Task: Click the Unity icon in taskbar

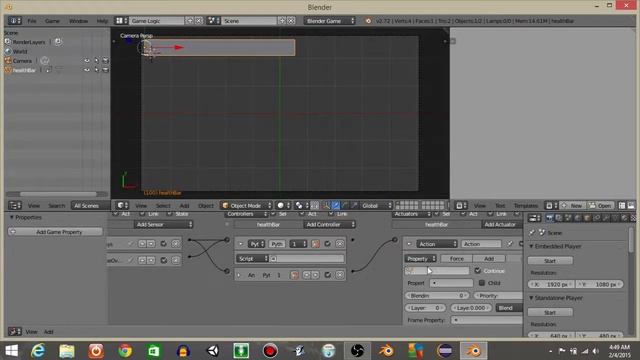Action: tap(213, 351)
